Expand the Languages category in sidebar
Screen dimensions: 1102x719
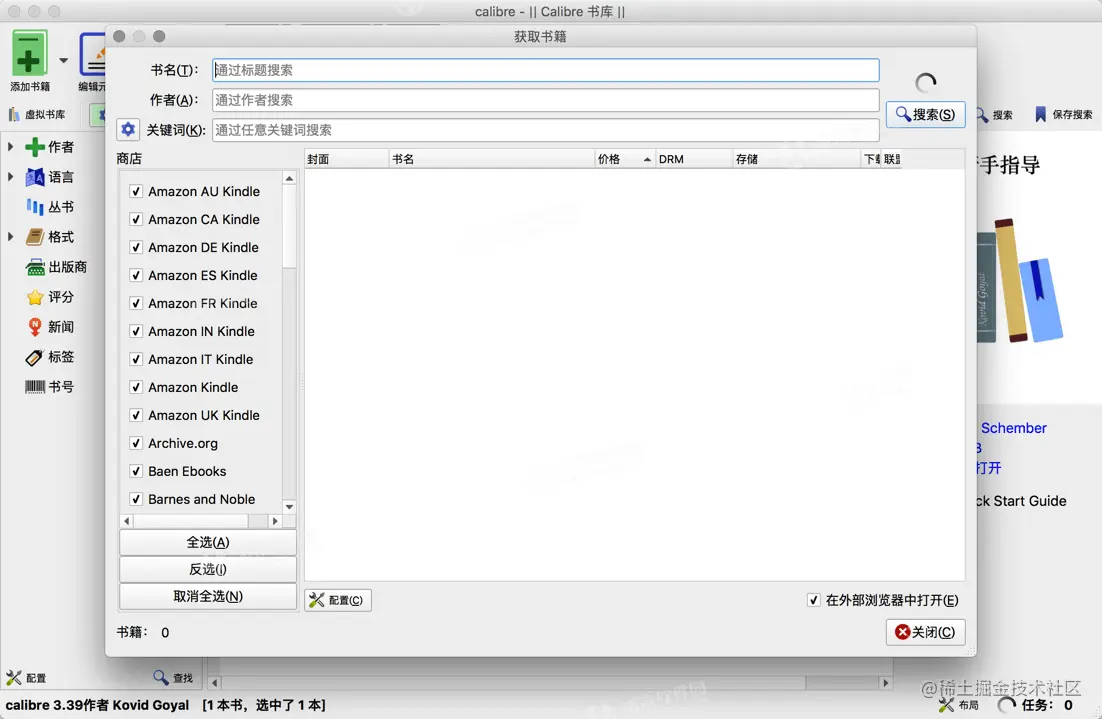(x=11, y=177)
